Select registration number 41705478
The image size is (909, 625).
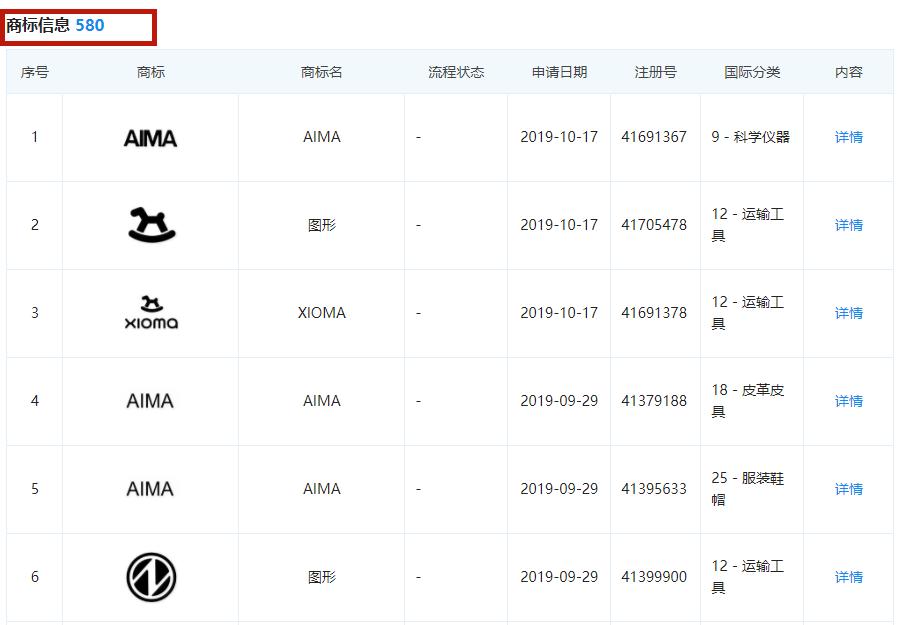tap(654, 224)
